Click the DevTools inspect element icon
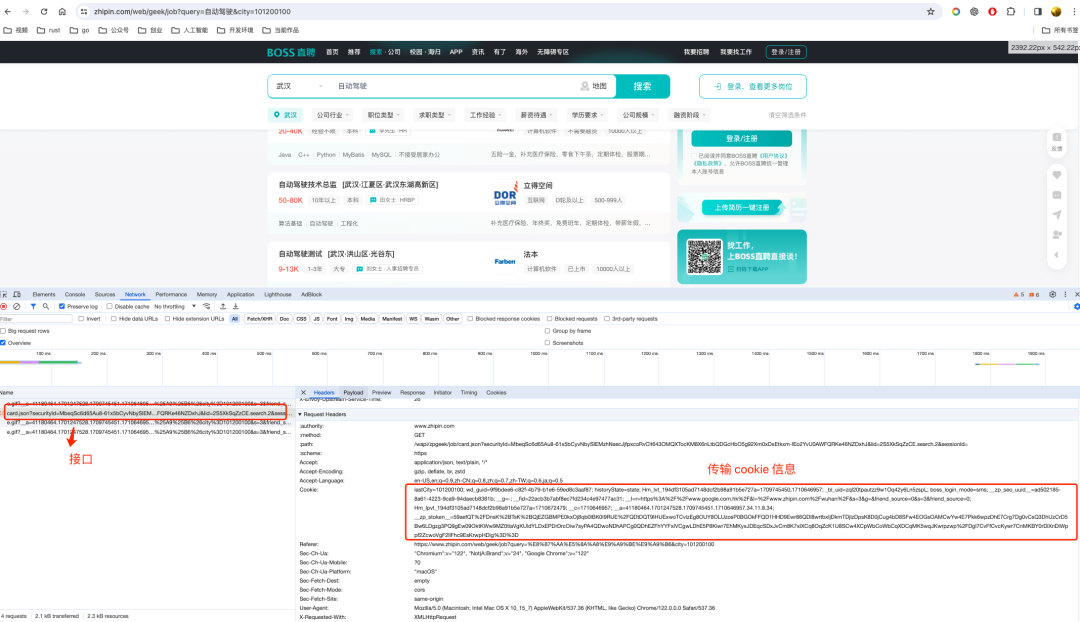 4,294
